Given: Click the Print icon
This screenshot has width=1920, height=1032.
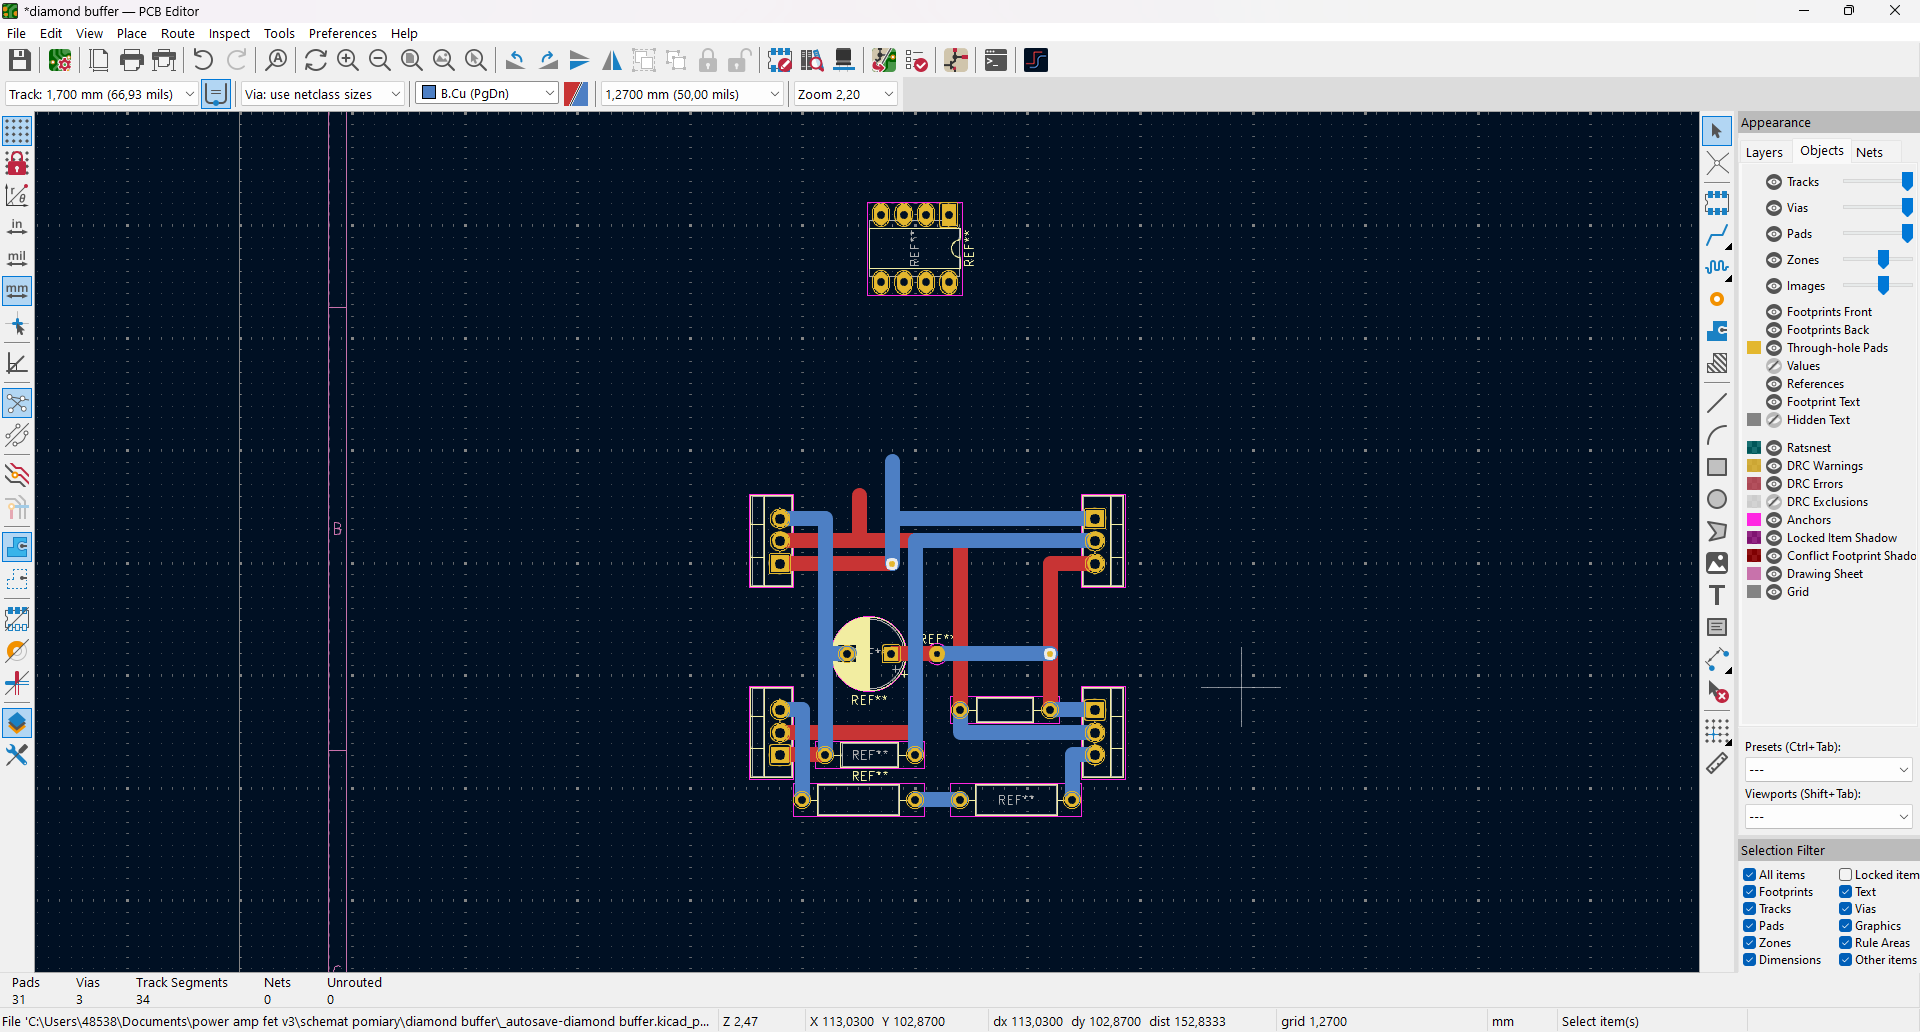Looking at the screenshot, I should 131,60.
